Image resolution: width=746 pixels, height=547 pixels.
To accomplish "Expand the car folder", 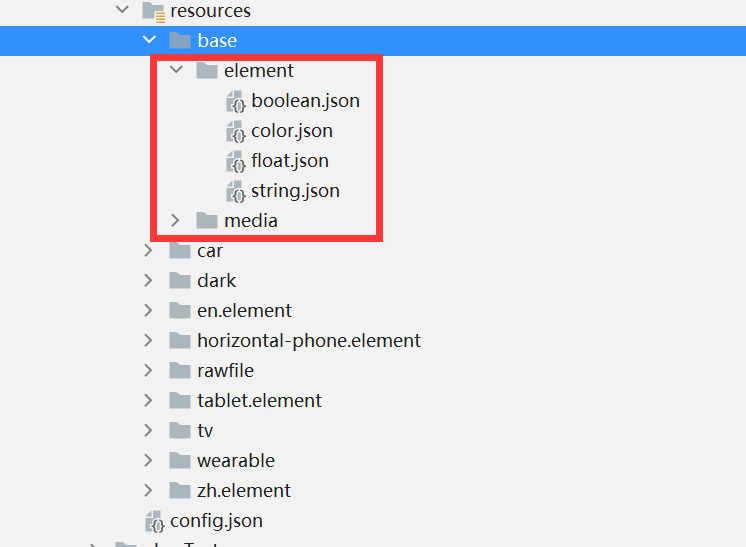I will 148,250.
